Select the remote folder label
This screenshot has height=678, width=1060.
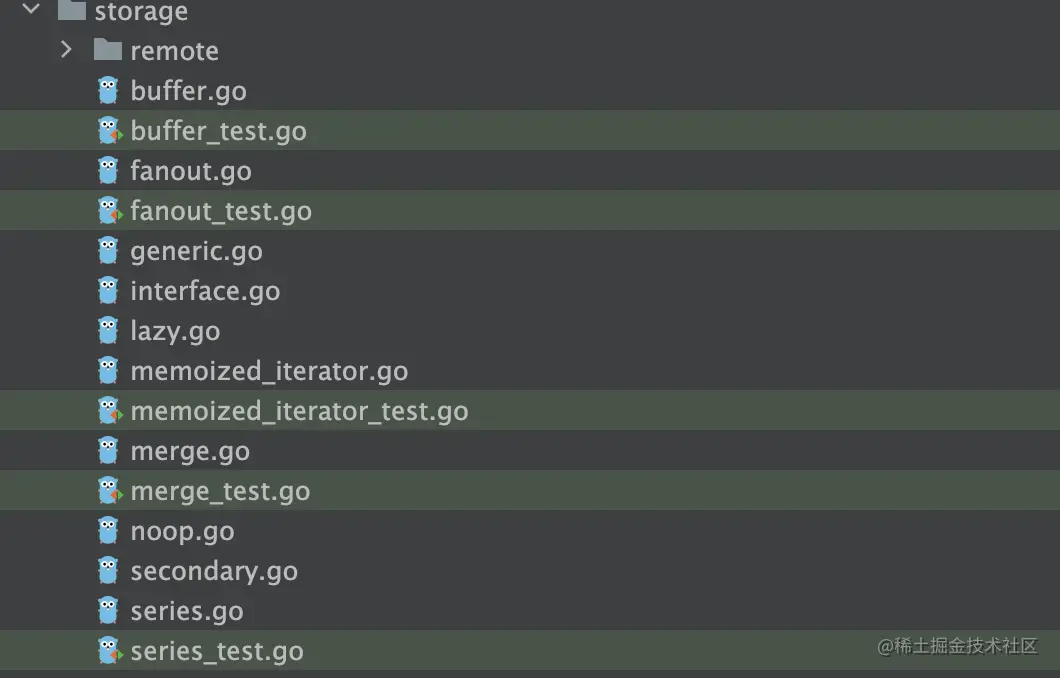[174, 50]
